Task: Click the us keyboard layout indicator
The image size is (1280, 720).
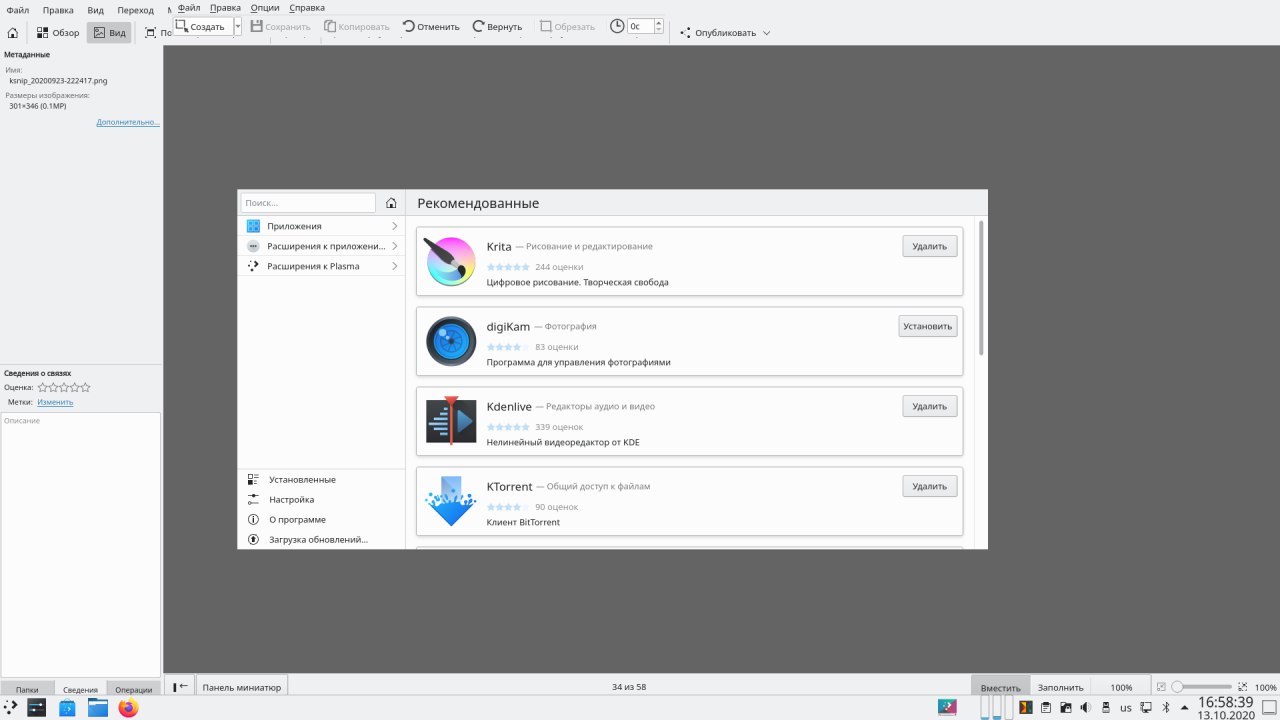Action: [x=1126, y=708]
